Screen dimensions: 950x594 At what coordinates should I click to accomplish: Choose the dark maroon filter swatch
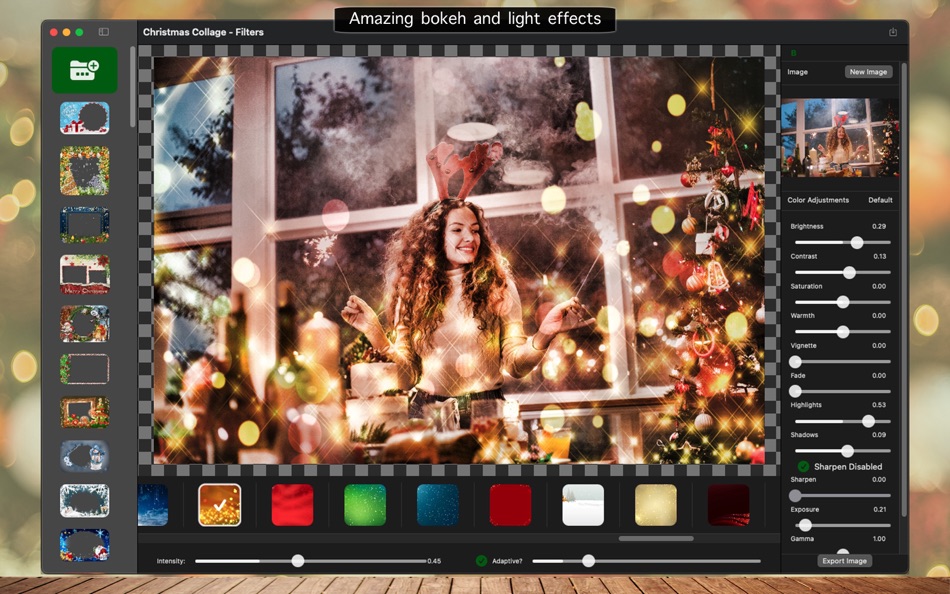pyautogui.click(x=728, y=504)
